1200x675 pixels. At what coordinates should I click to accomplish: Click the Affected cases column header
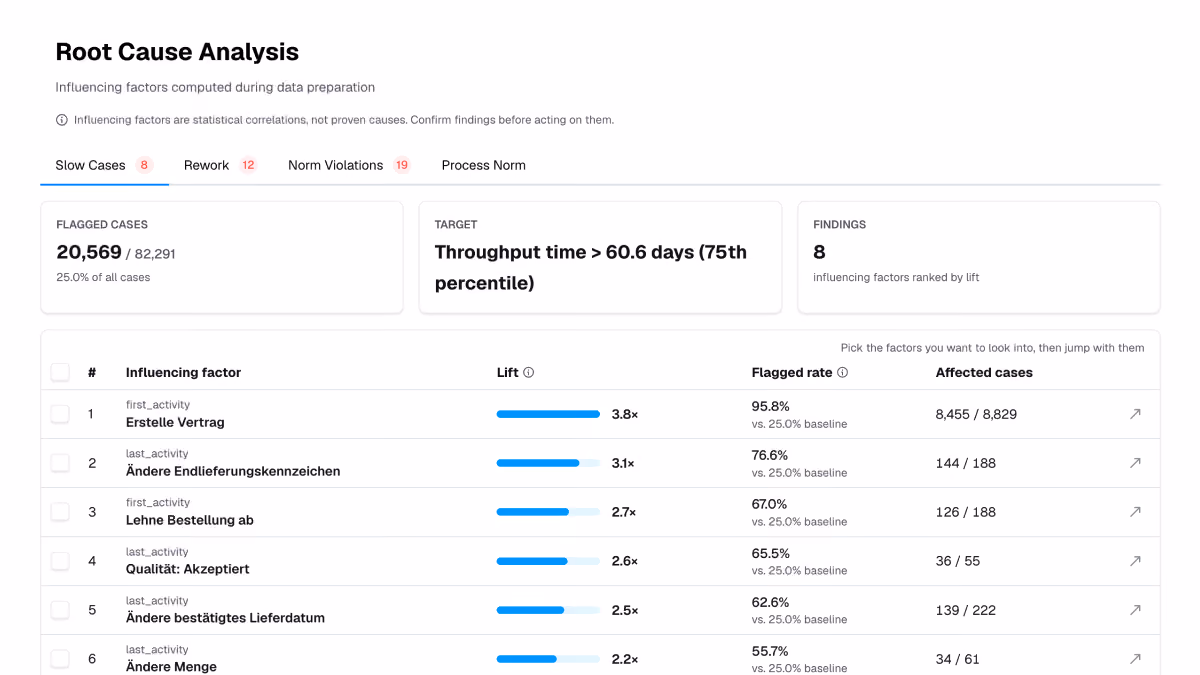(x=984, y=373)
